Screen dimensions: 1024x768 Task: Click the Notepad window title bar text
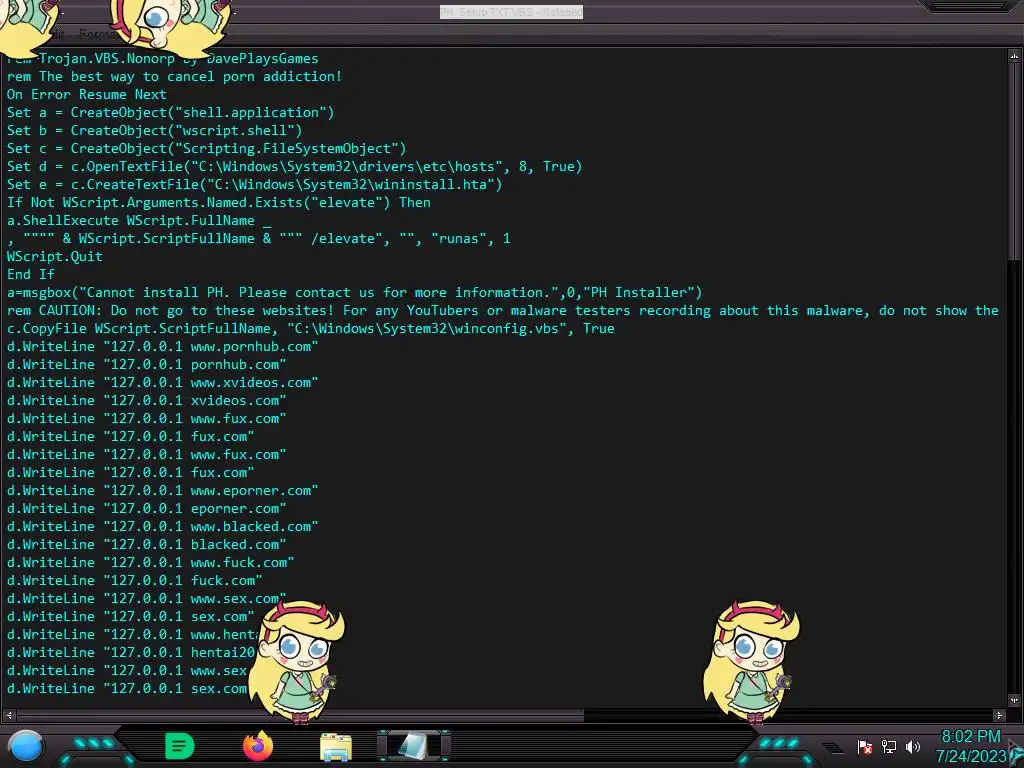click(511, 12)
